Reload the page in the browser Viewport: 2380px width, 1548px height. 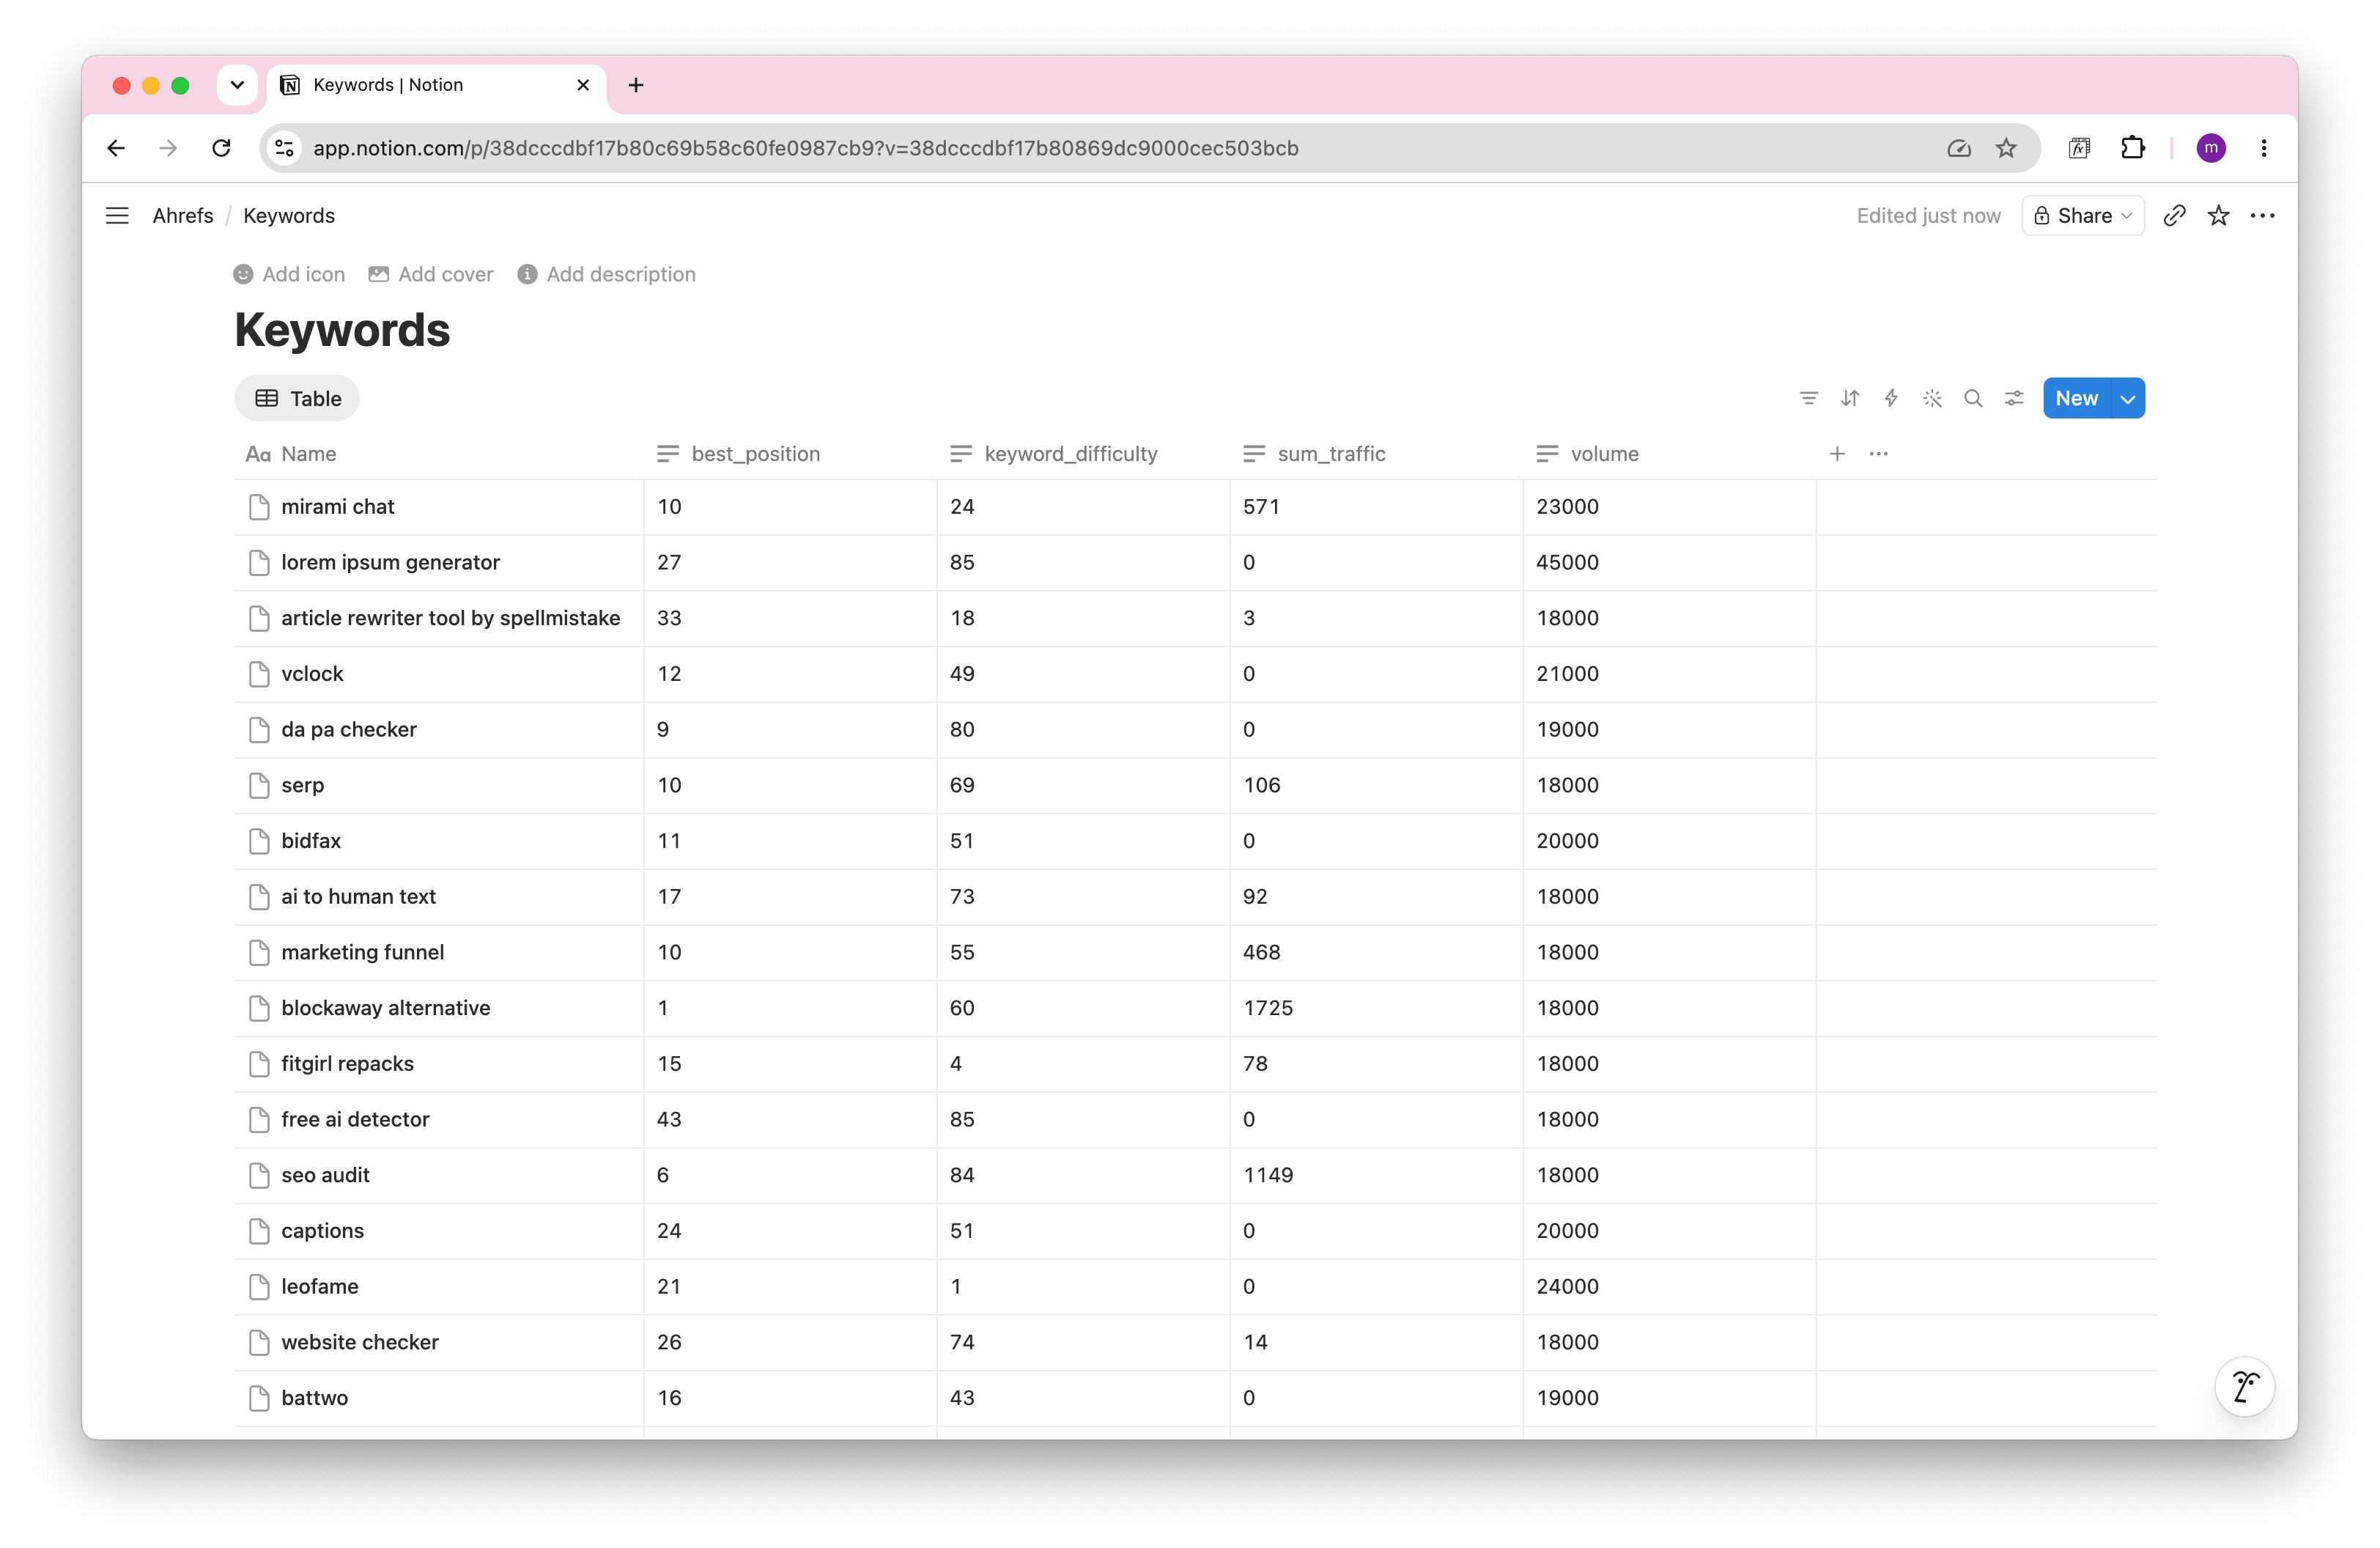pos(222,148)
